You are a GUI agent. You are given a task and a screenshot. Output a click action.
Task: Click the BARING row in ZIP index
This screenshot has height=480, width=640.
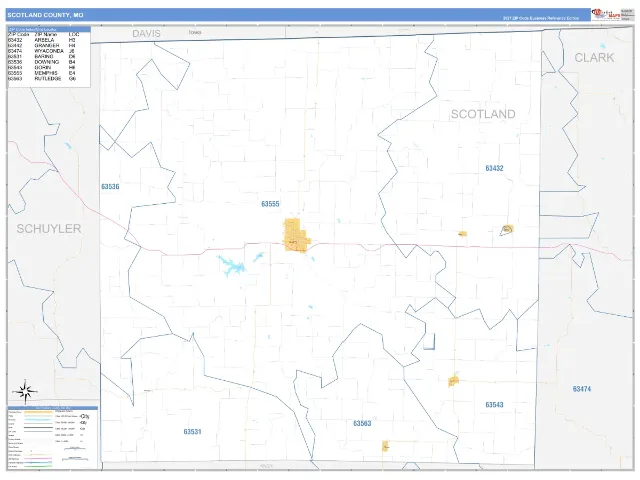pyautogui.click(x=42, y=56)
